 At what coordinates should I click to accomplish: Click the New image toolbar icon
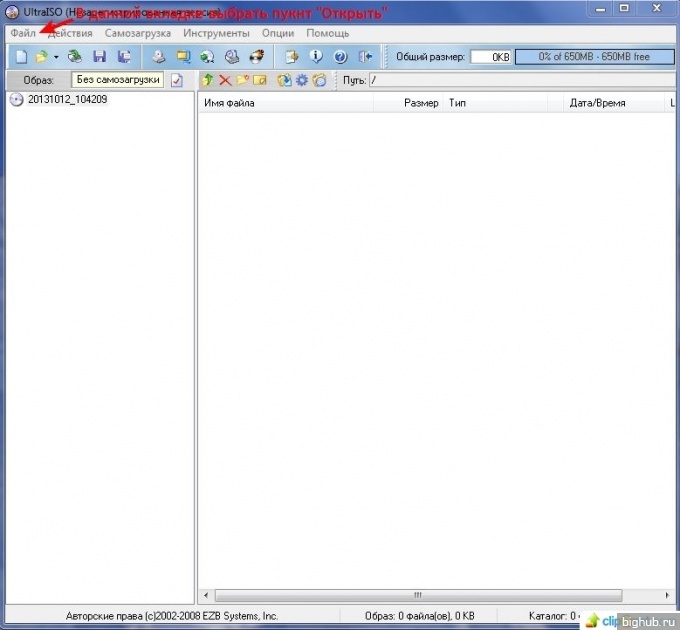pyautogui.click(x=21, y=57)
